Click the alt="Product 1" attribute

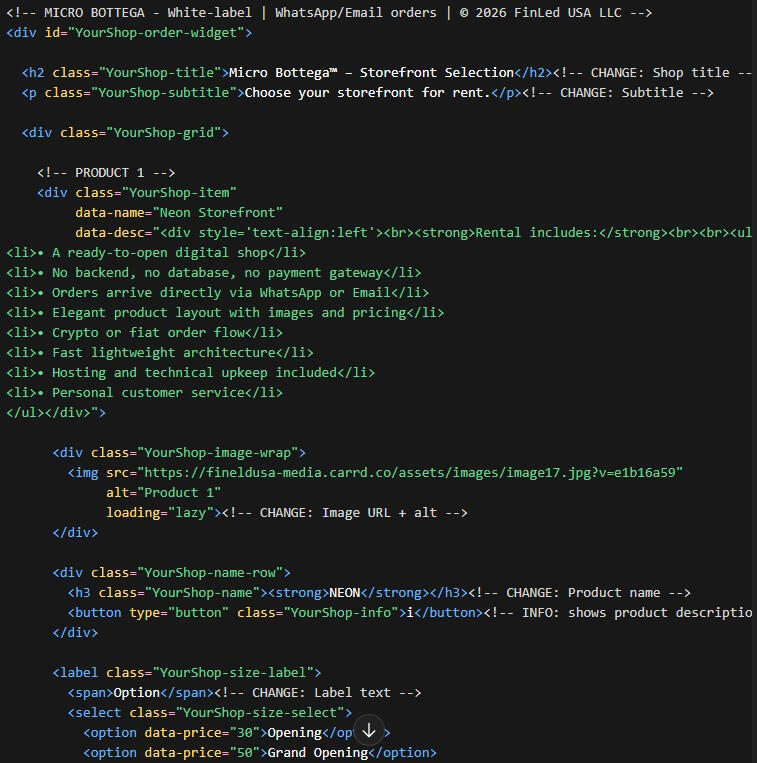click(163, 492)
